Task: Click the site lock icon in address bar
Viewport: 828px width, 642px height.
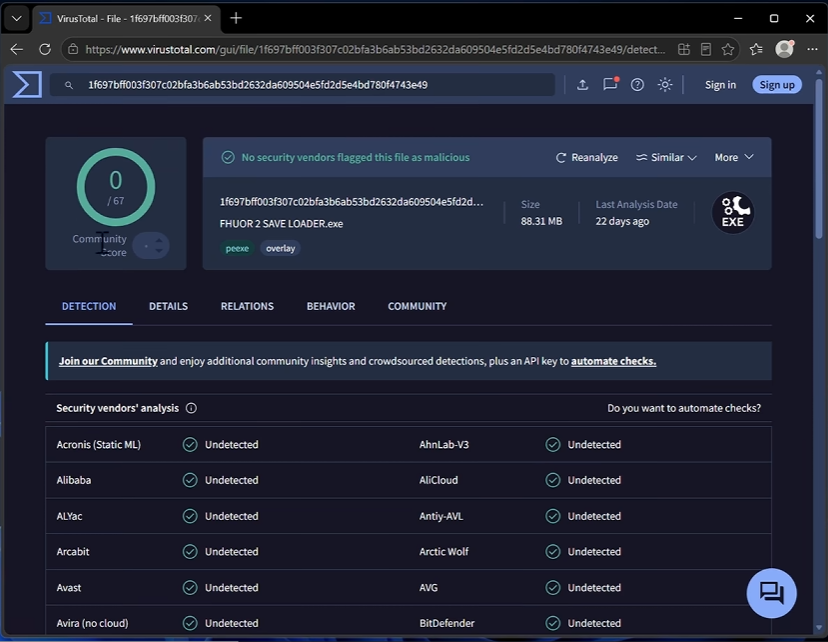Action: [x=73, y=49]
